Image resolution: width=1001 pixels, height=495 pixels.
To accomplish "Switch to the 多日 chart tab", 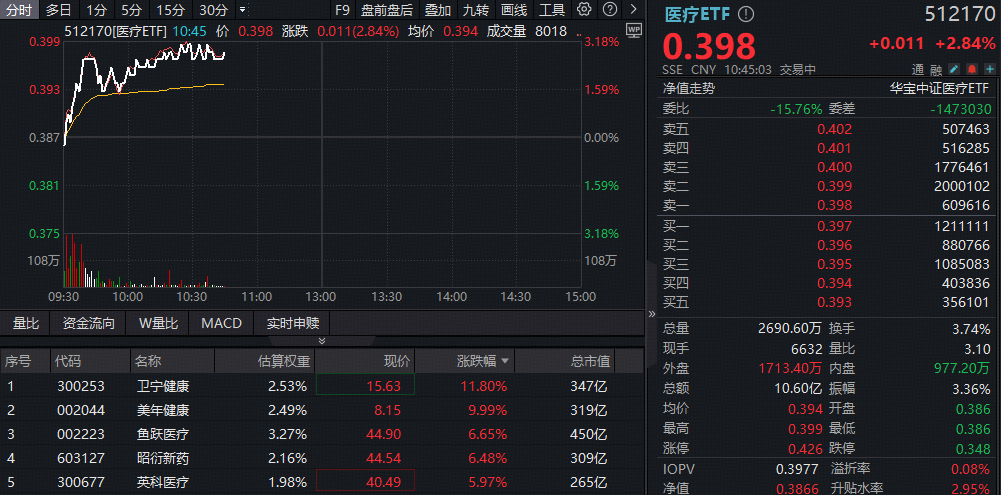I will [x=59, y=10].
